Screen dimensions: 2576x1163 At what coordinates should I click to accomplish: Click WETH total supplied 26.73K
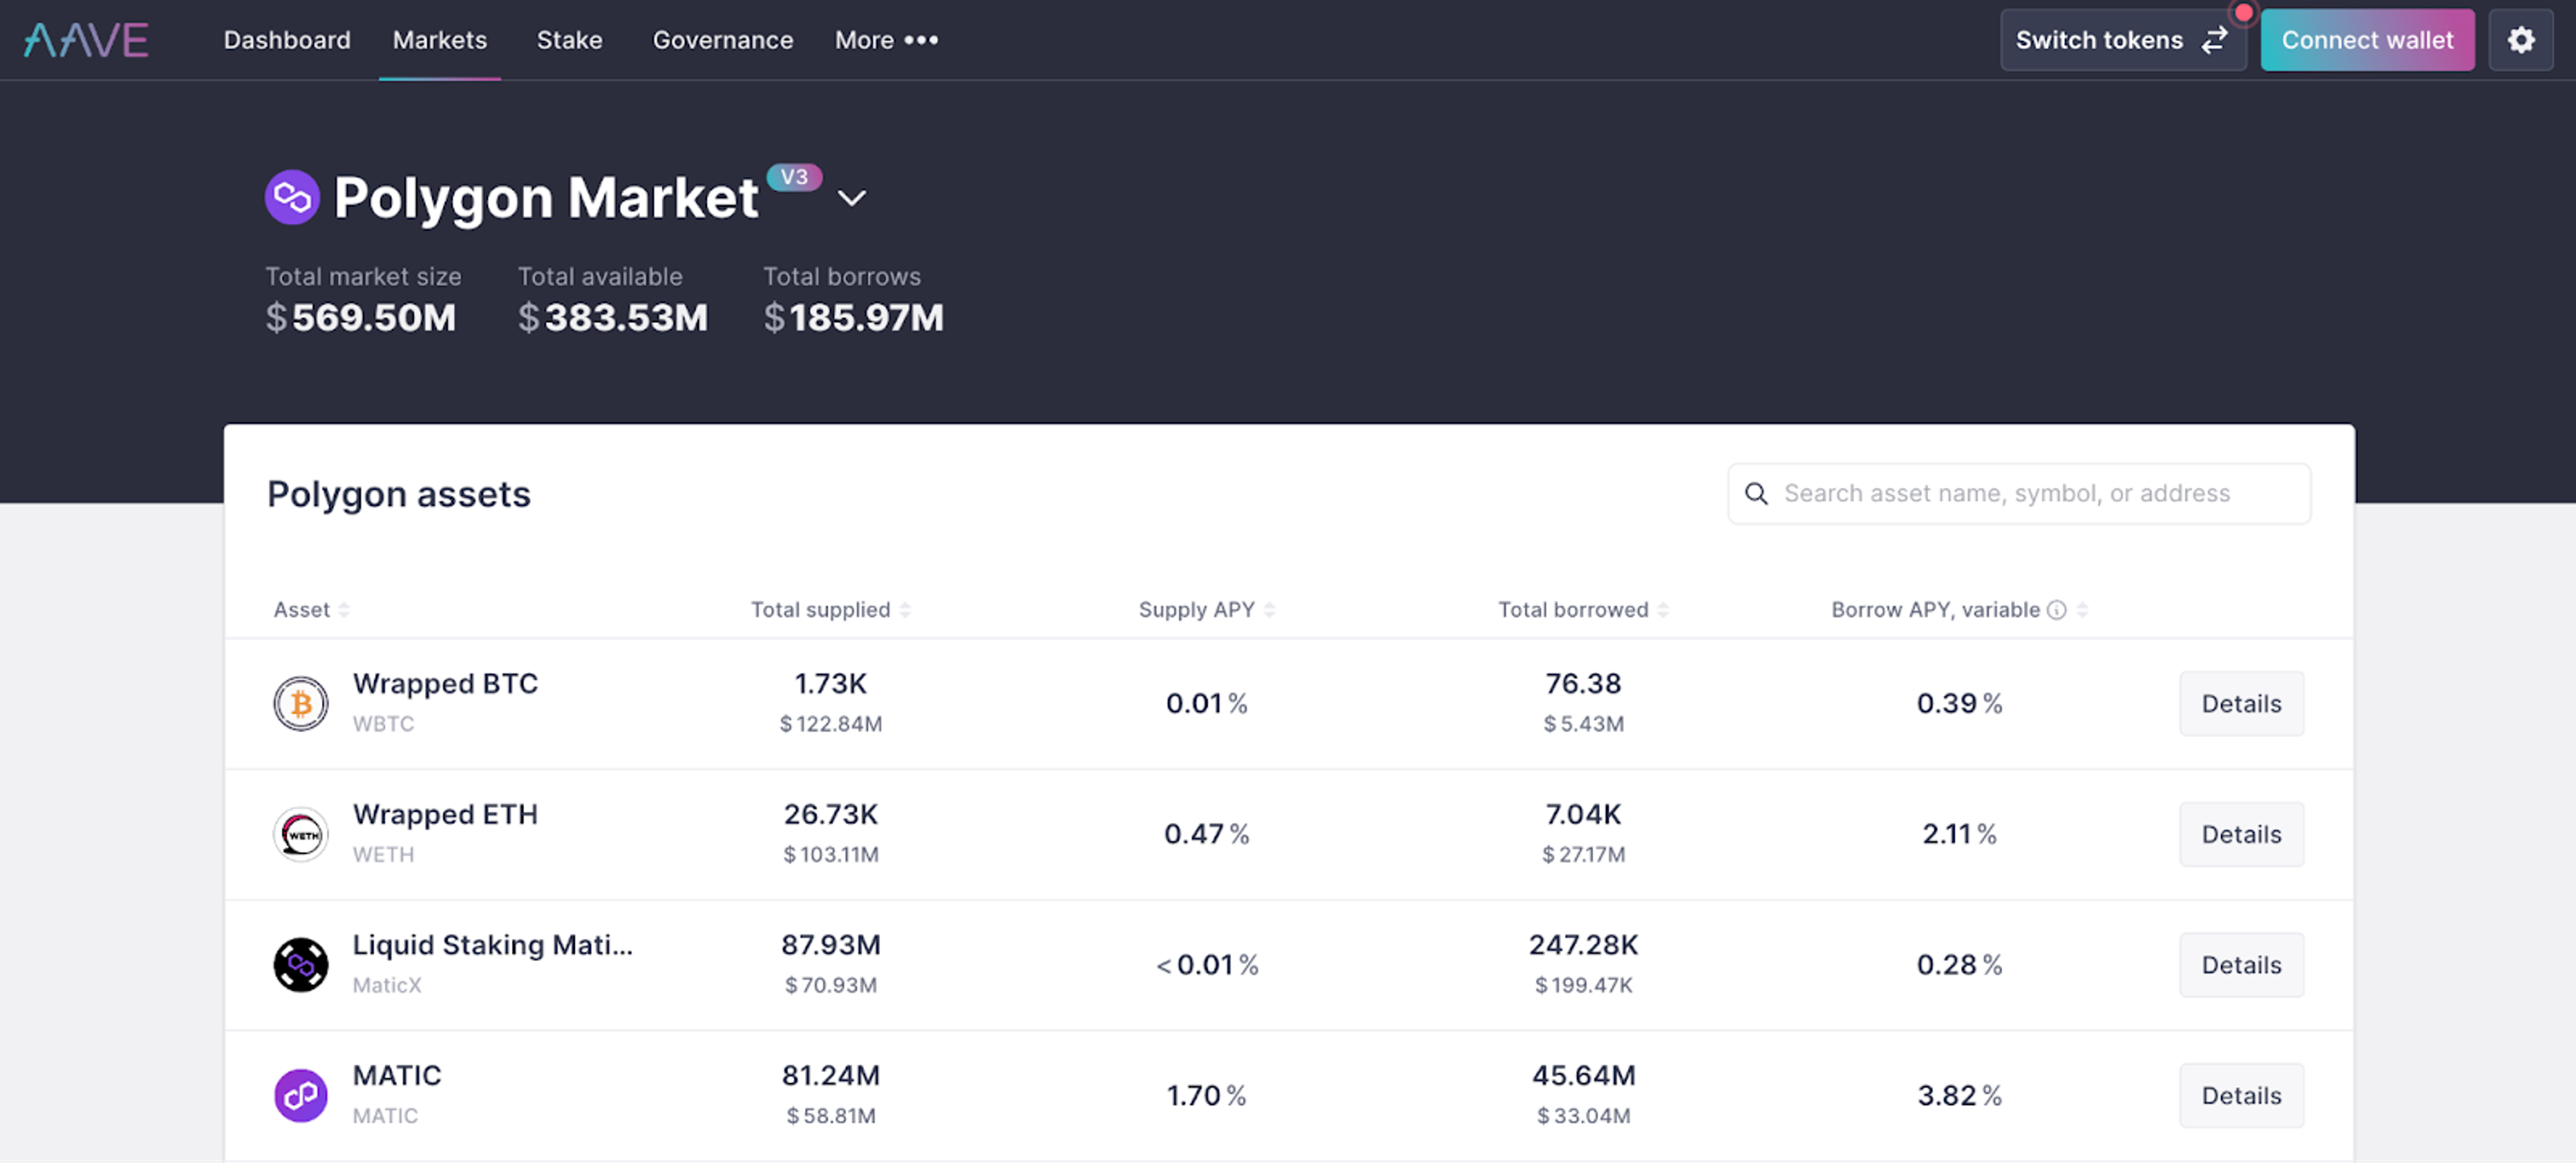[x=831, y=815]
